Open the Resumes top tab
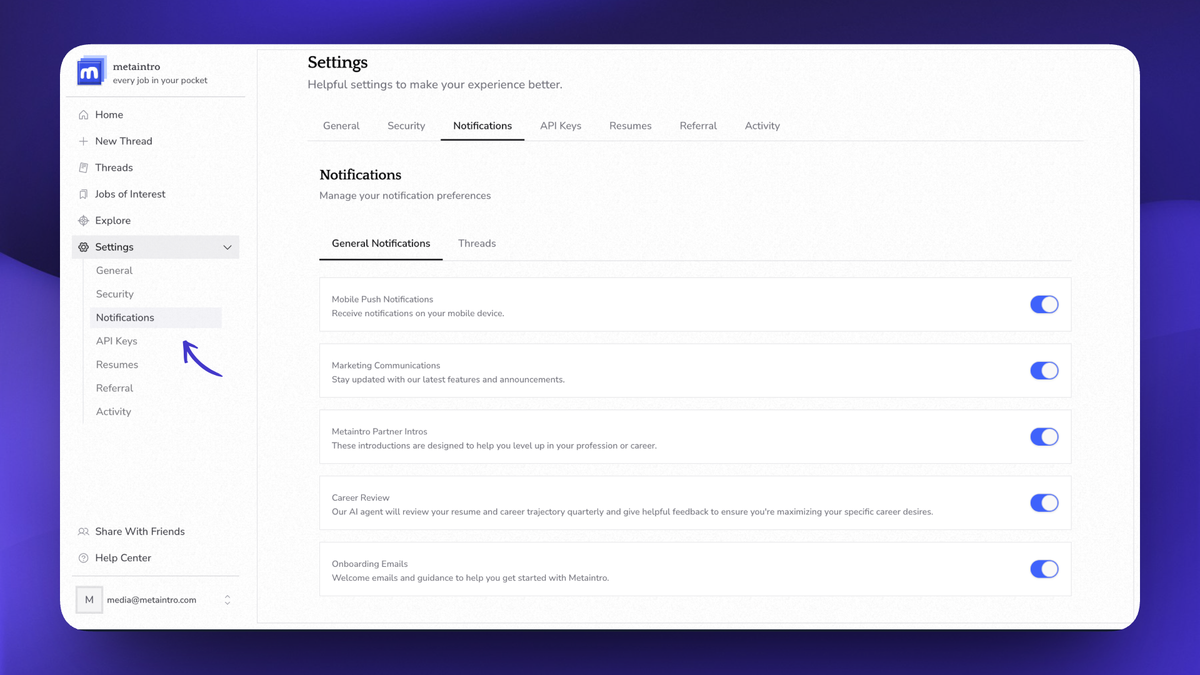This screenshot has width=1200, height=675. click(630, 126)
